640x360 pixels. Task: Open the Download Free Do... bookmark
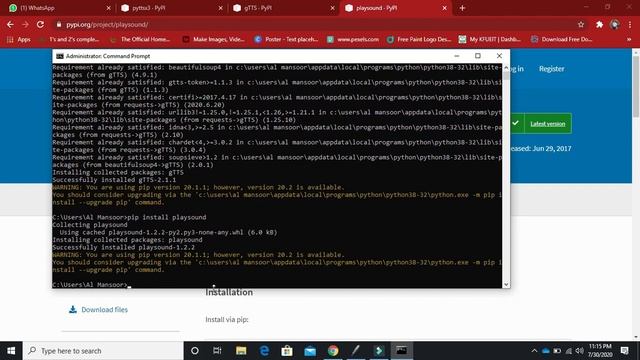coord(561,39)
